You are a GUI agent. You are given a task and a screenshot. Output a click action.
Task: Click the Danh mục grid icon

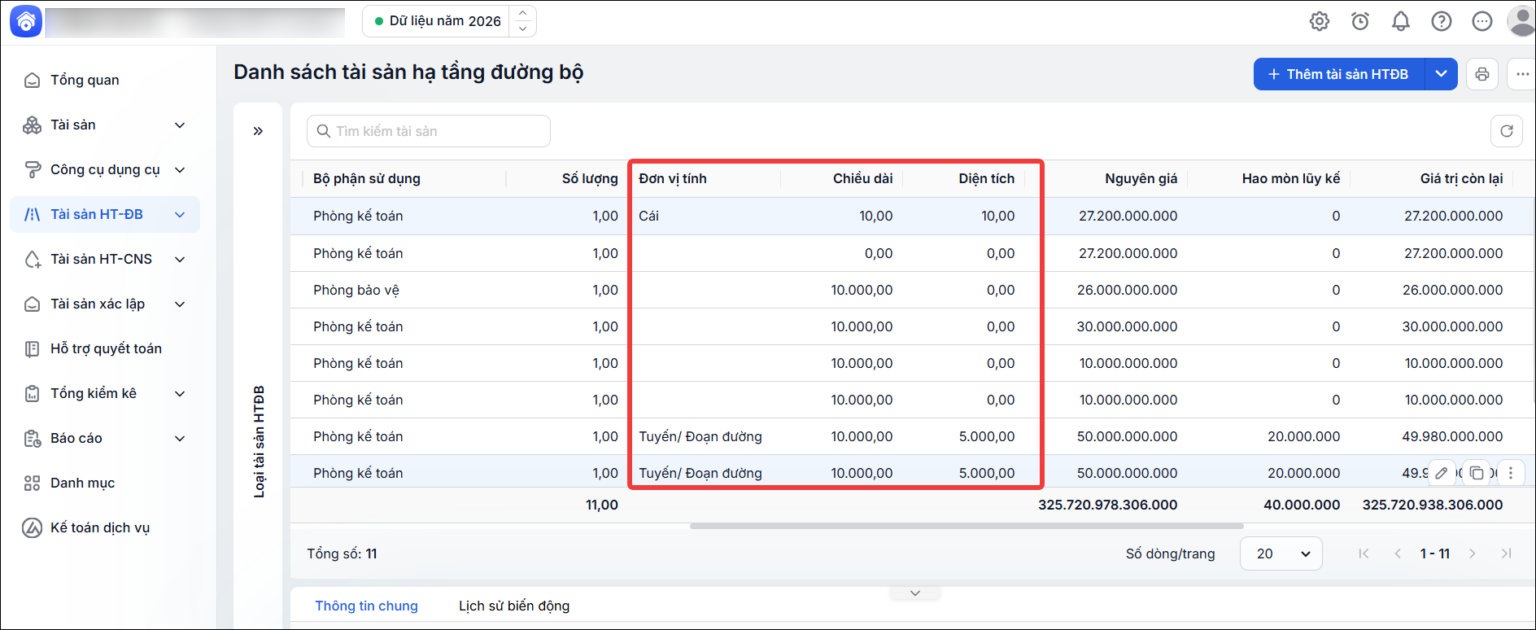pos(32,483)
